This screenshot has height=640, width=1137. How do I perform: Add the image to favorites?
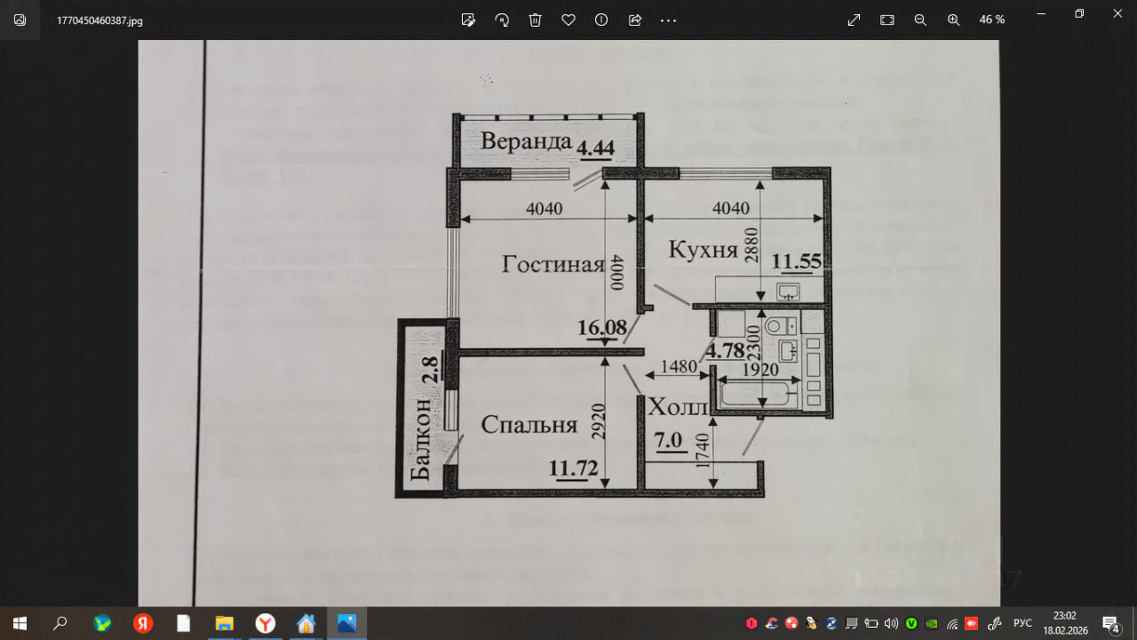(568, 20)
